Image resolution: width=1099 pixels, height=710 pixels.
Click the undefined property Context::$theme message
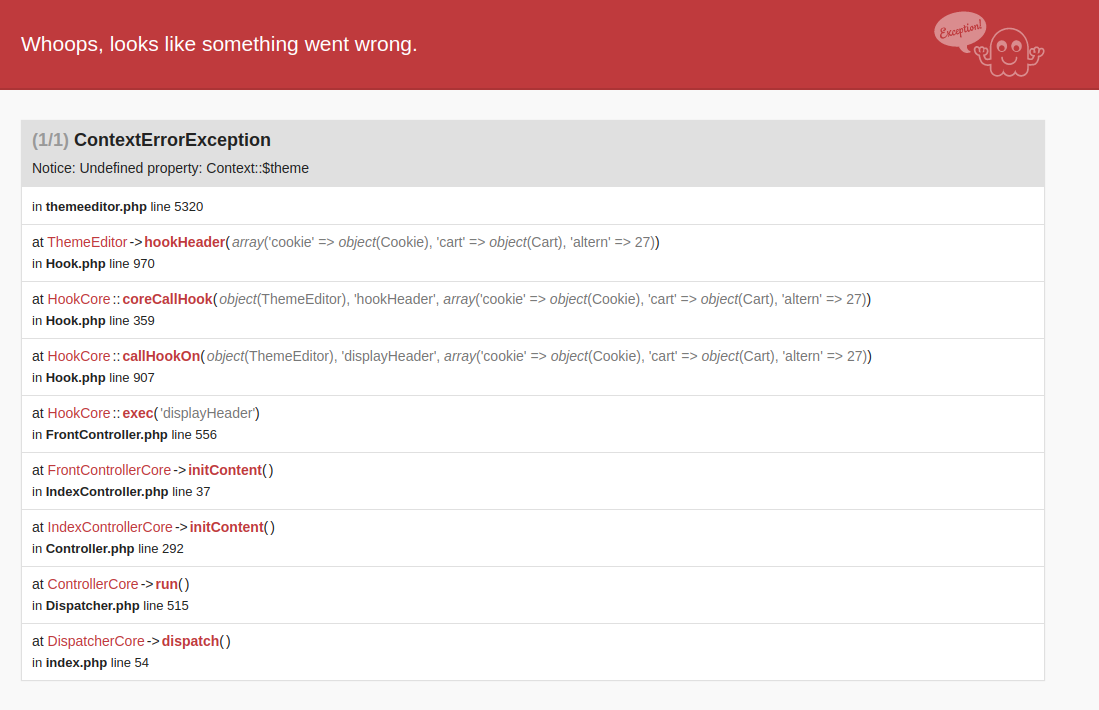[x=170, y=168]
